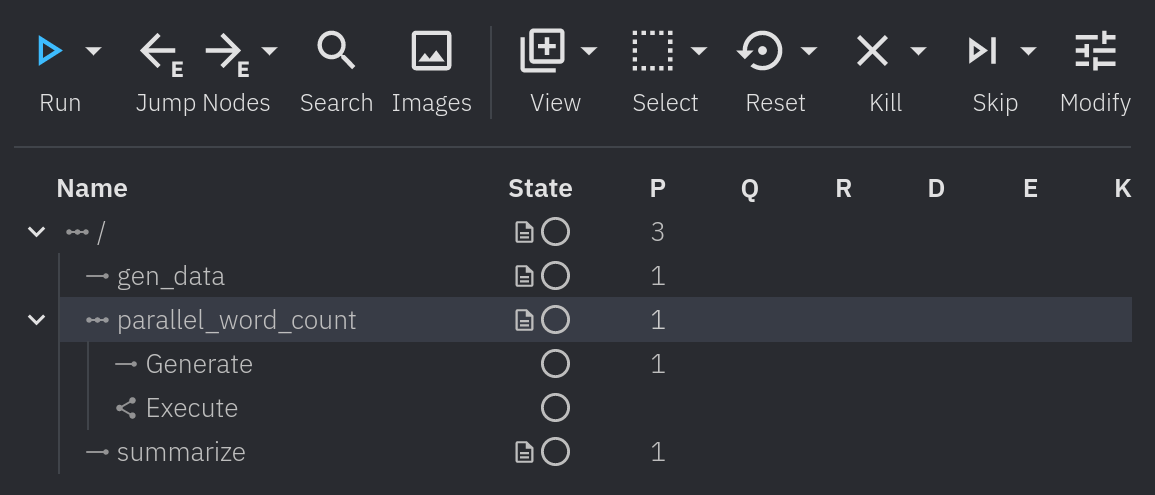
Task: Open the Select dropdown arrow
Action: (x=699, y=50)
